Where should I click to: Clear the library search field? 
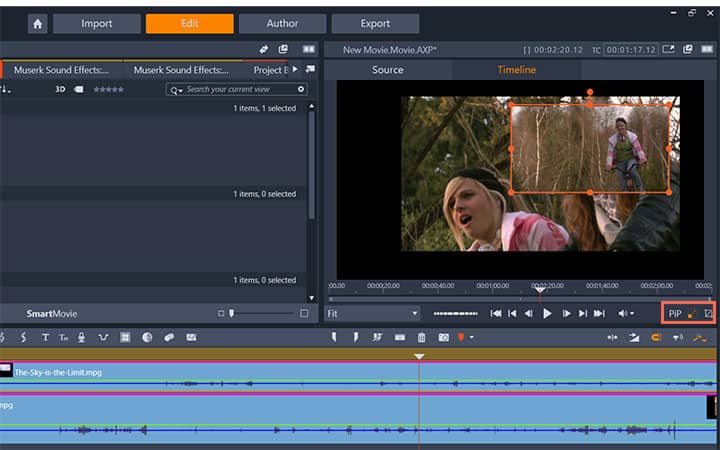[301, 90]
